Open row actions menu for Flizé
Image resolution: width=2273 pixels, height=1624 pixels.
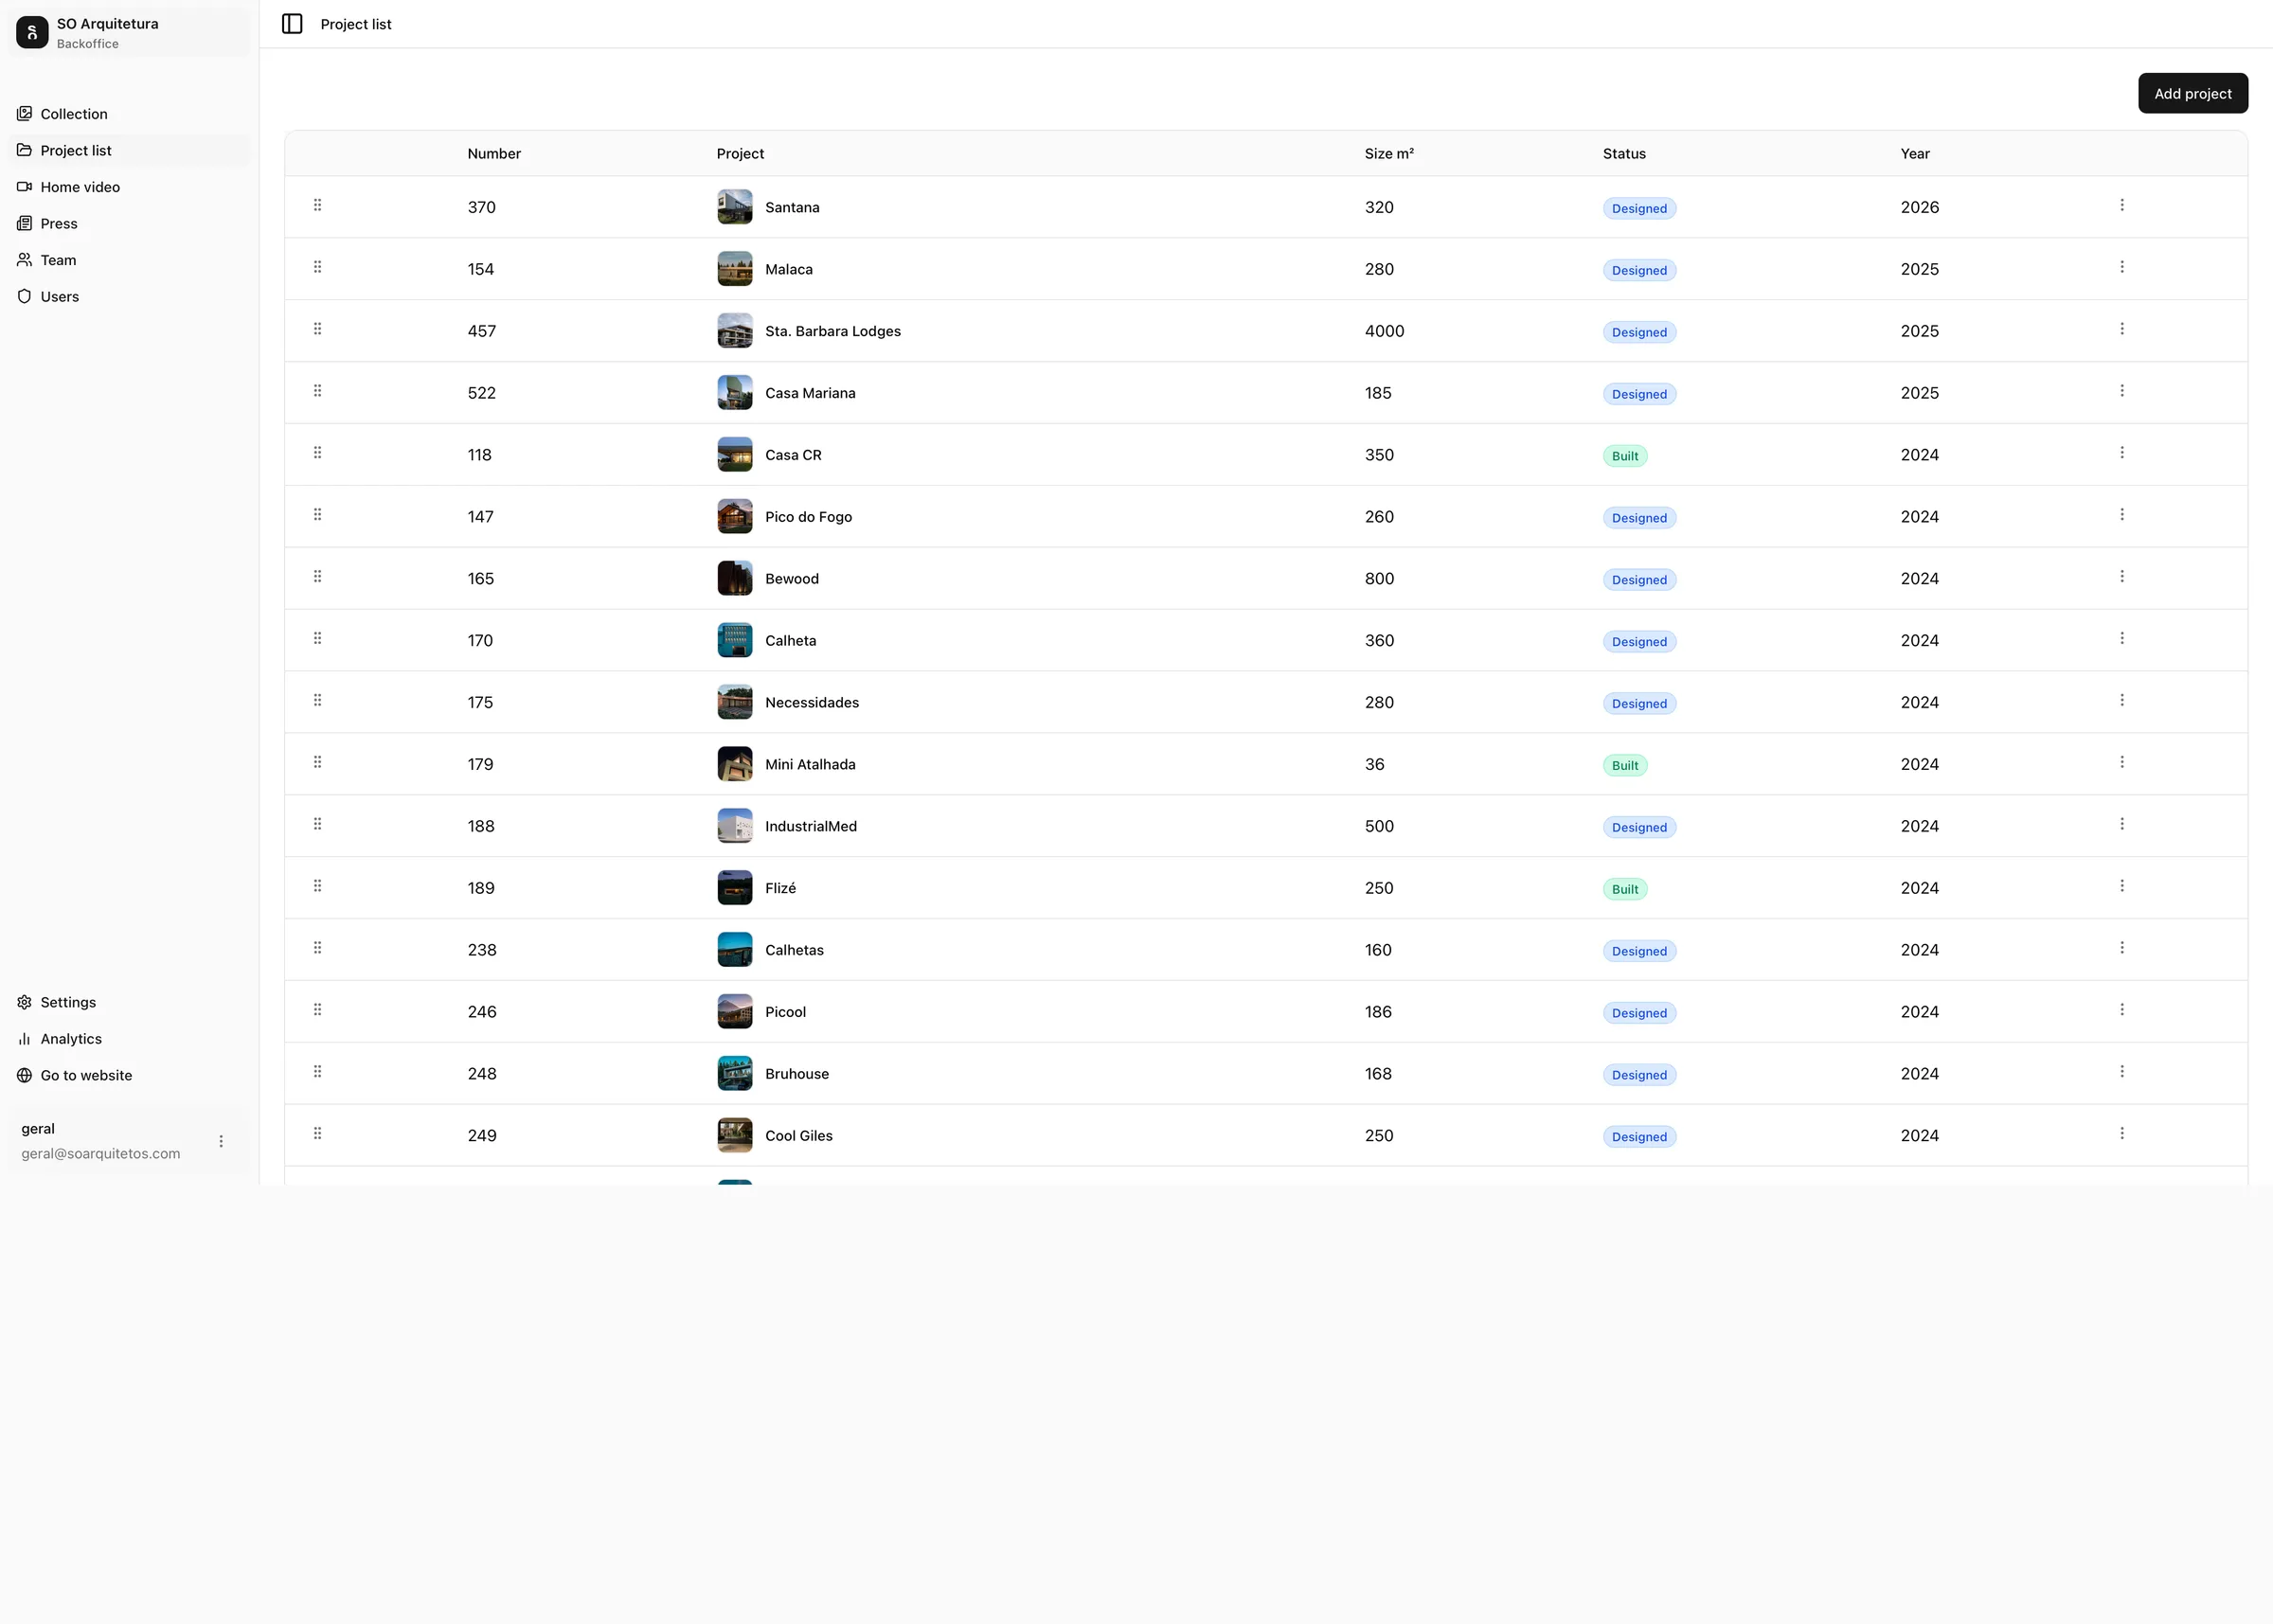tap(2121, 886)
